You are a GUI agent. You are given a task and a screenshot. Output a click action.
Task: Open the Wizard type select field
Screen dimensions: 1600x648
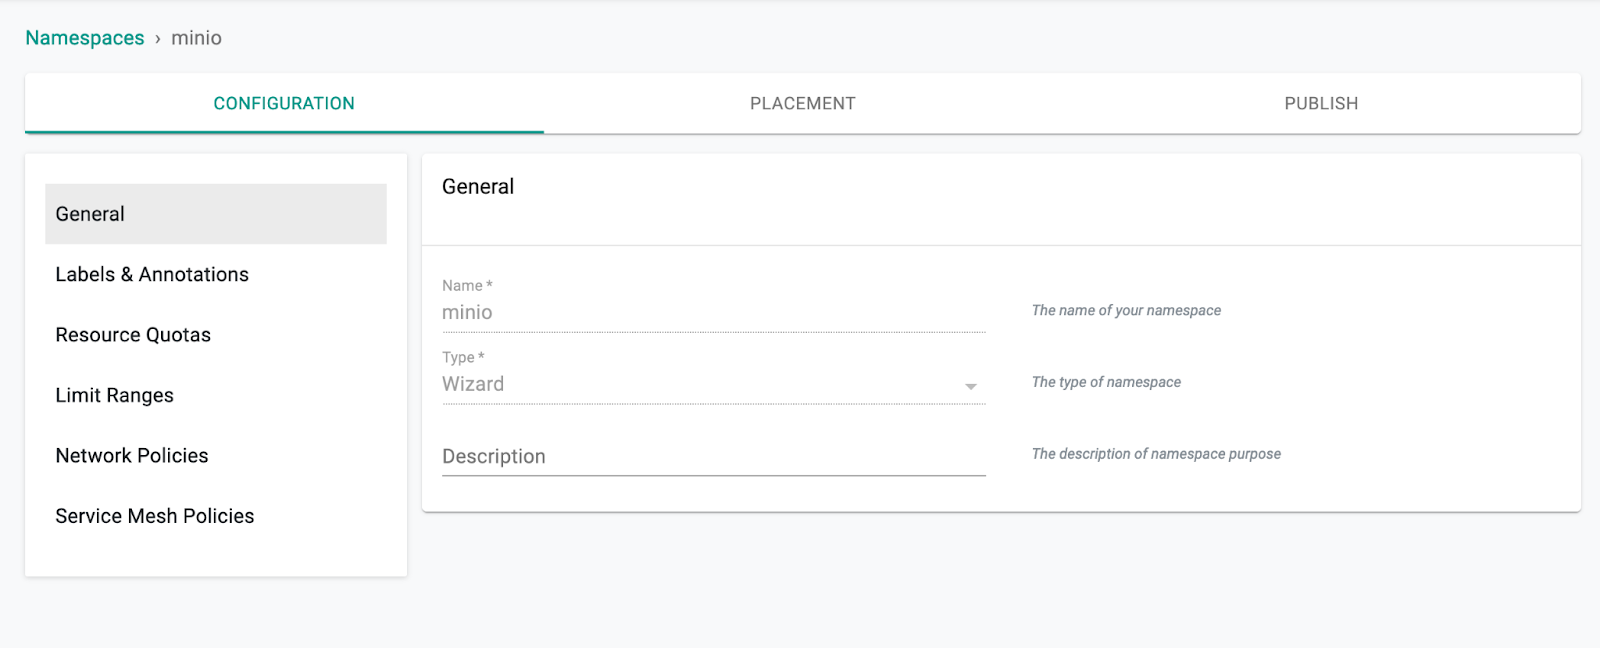pyautogui.click(x=700, y=385)
